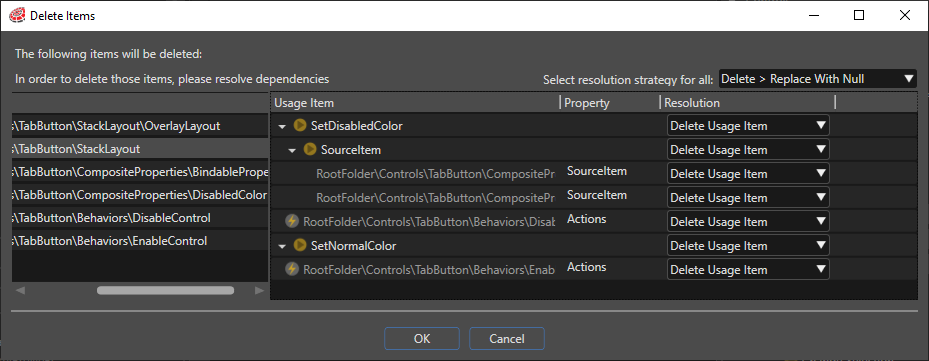Select the Behaviors\DisableControl list item
The image size is (929, 361).
pyautogui.click(x=140, y=218)
